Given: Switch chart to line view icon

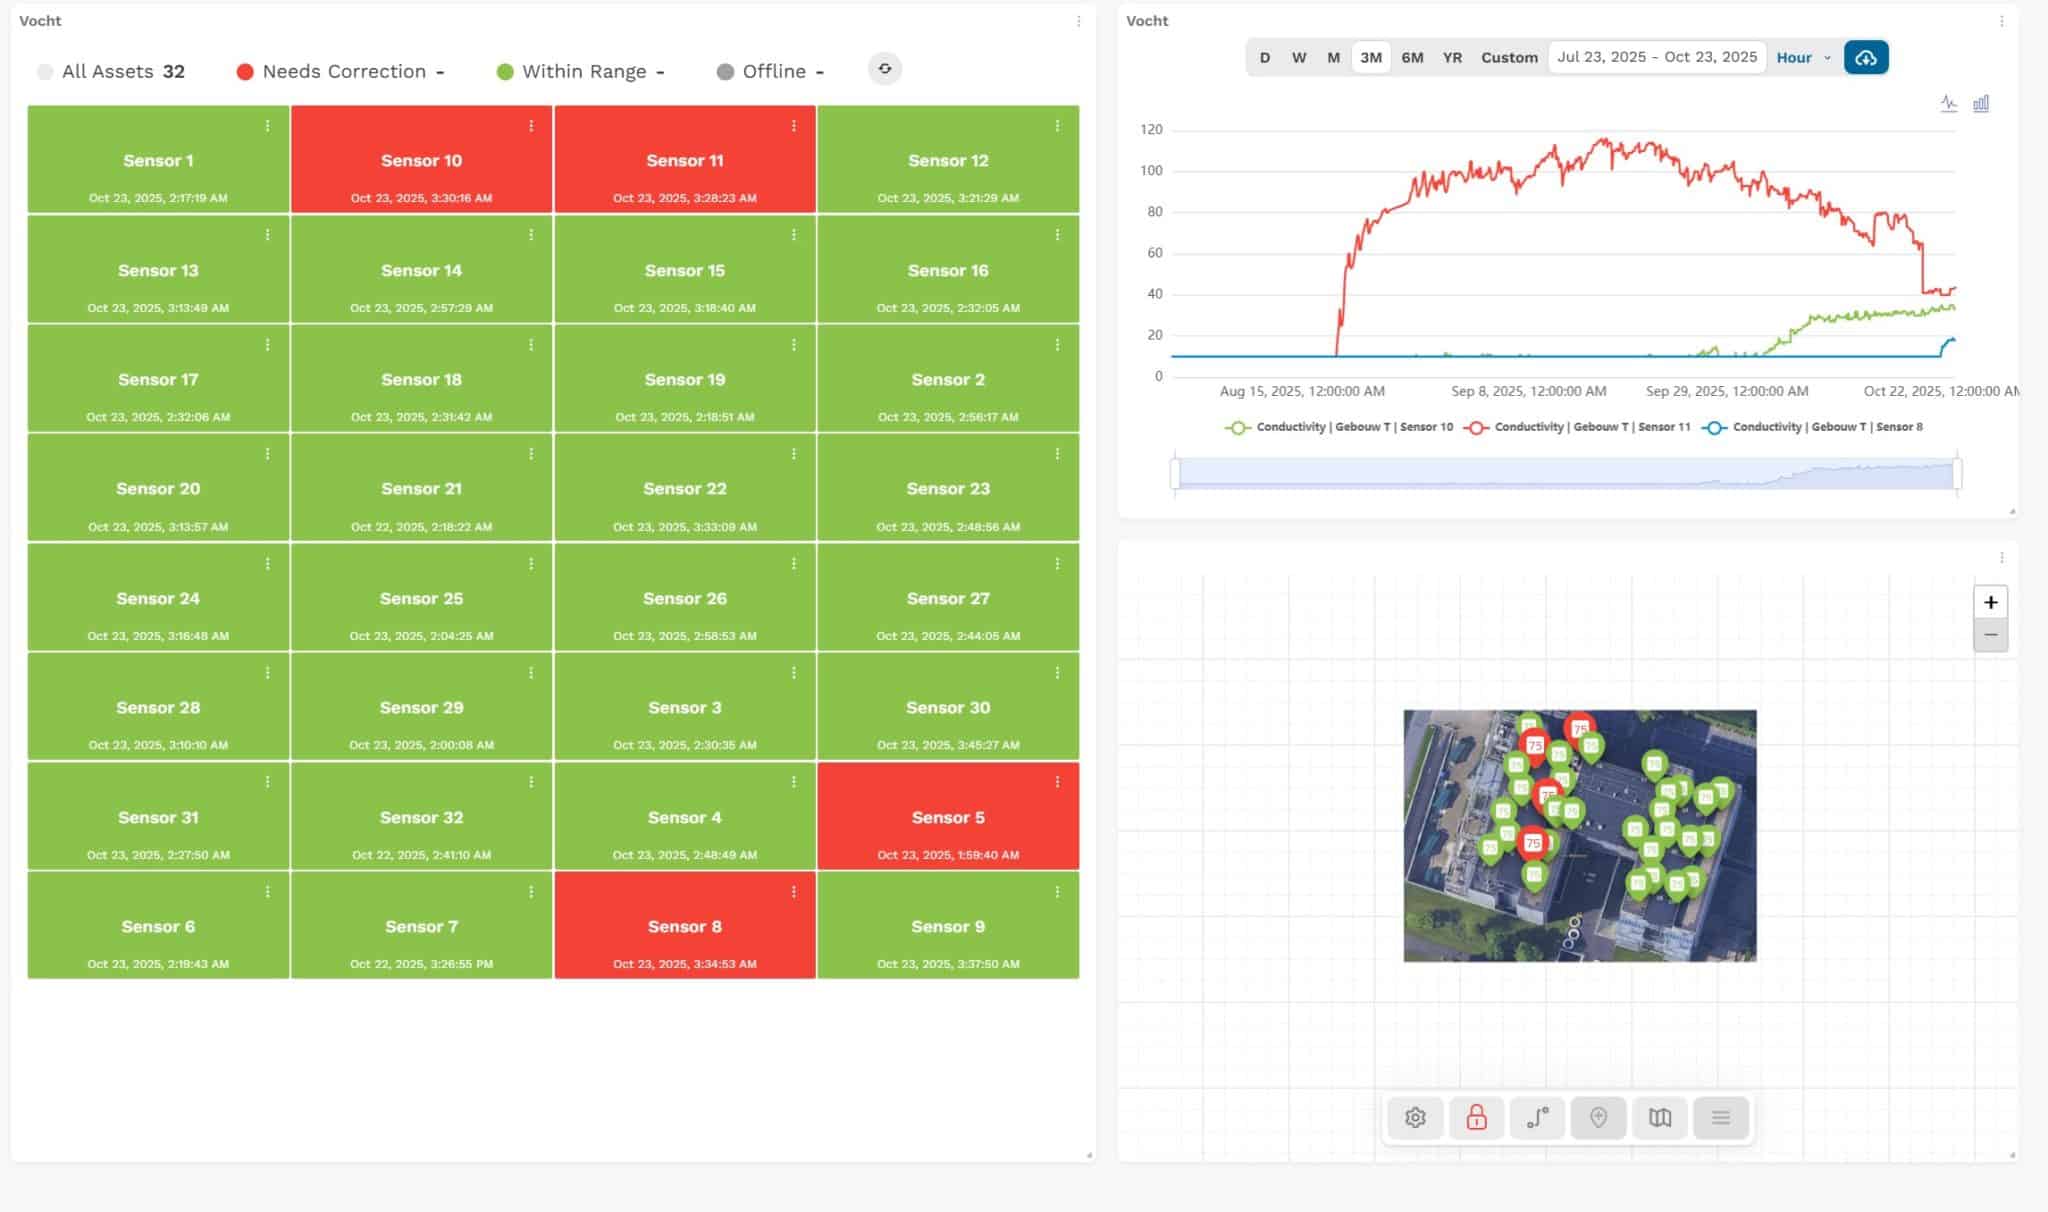Looking at the screenshot, I should [x=1948, y=103].
